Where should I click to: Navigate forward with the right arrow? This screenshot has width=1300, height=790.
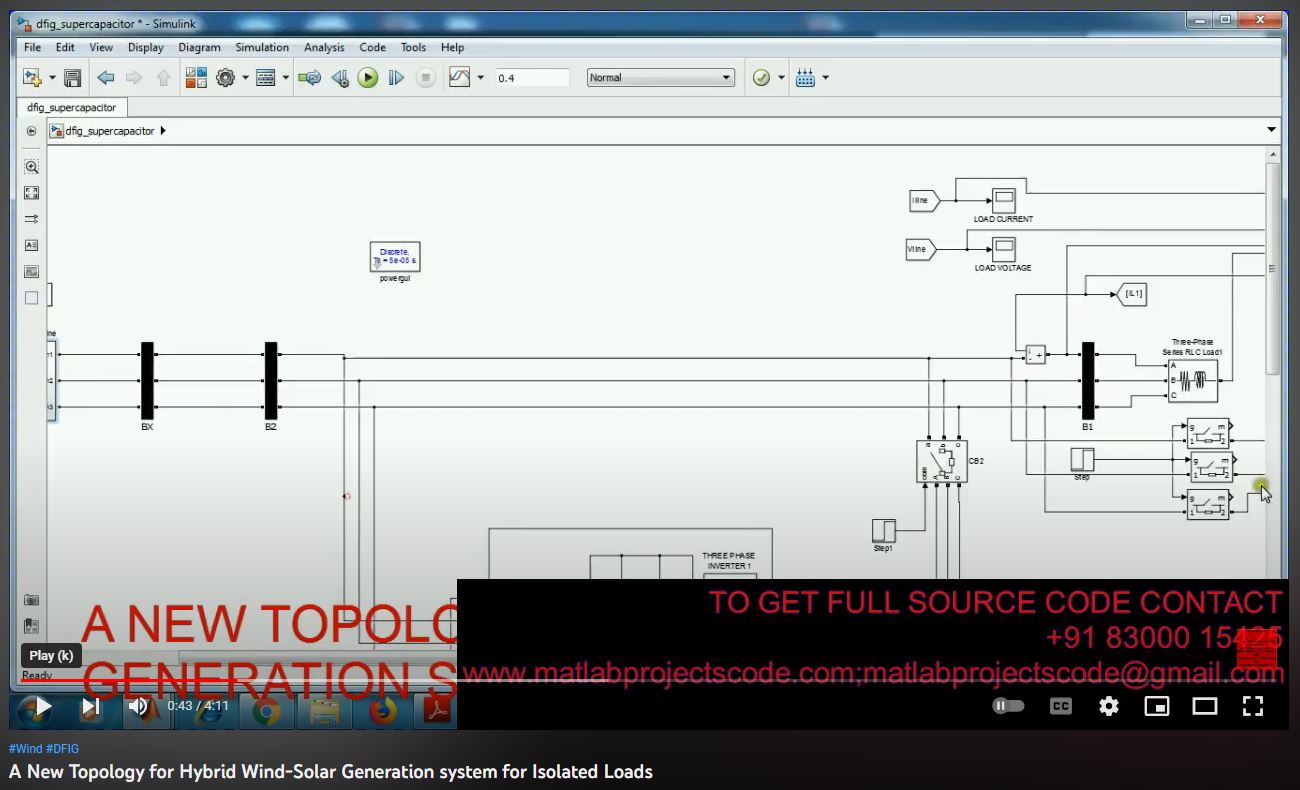pos(134,78)
